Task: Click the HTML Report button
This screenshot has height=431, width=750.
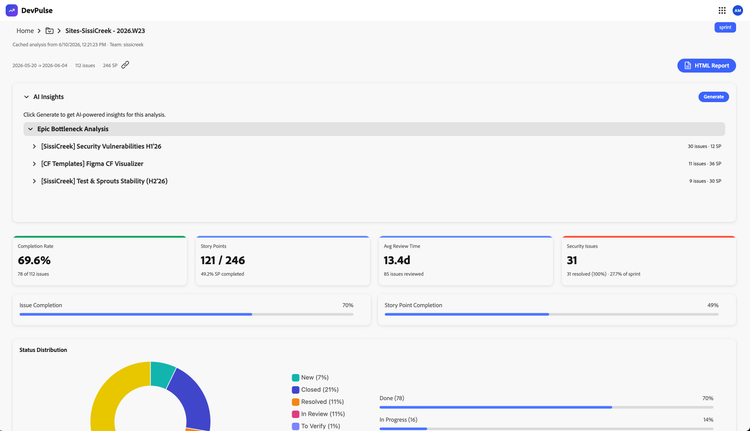Action: [x=706, y=66]
